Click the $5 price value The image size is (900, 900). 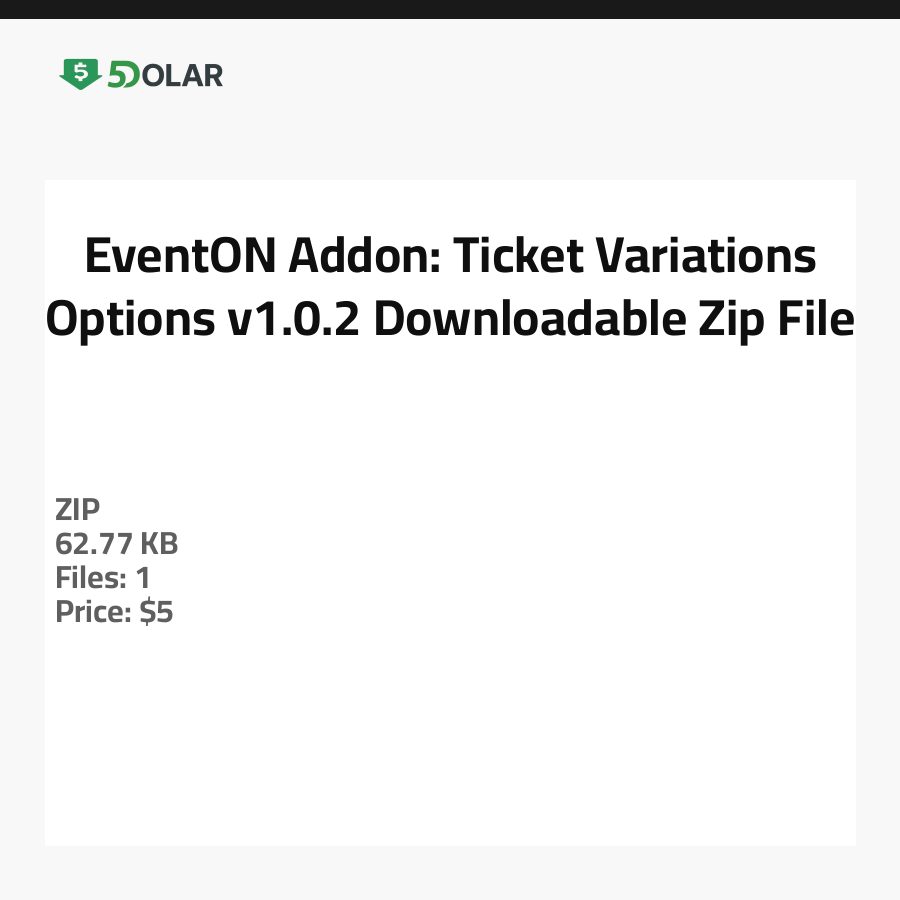157,612
